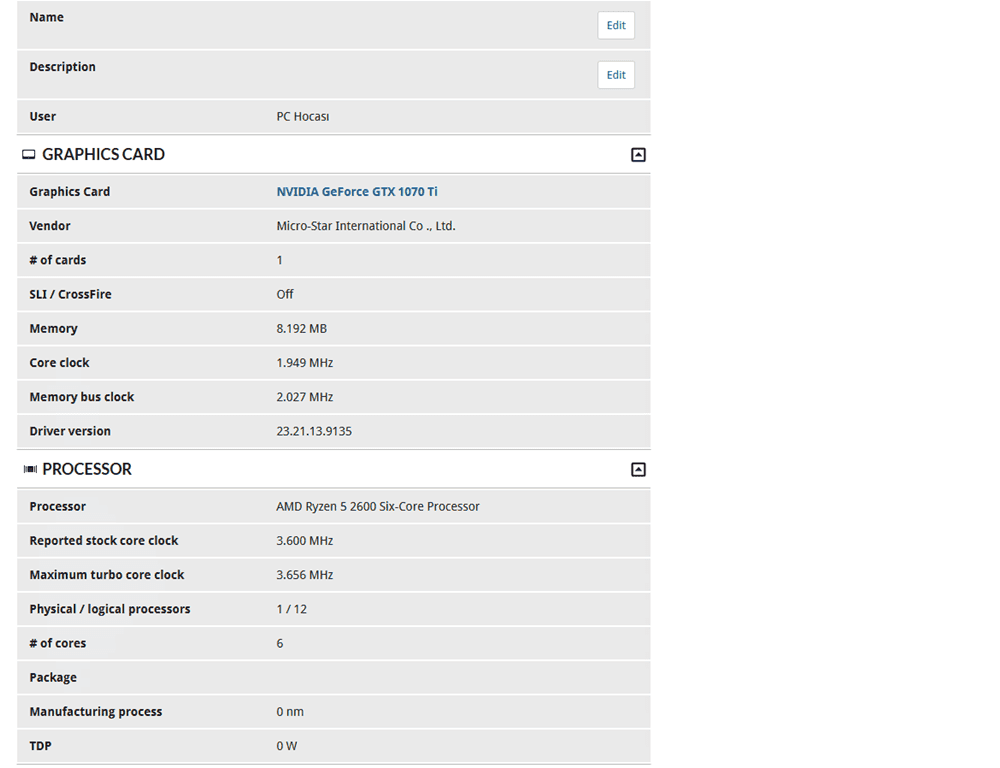
Task: Click the Edit button in the Description row
Action: coord(616,75)
